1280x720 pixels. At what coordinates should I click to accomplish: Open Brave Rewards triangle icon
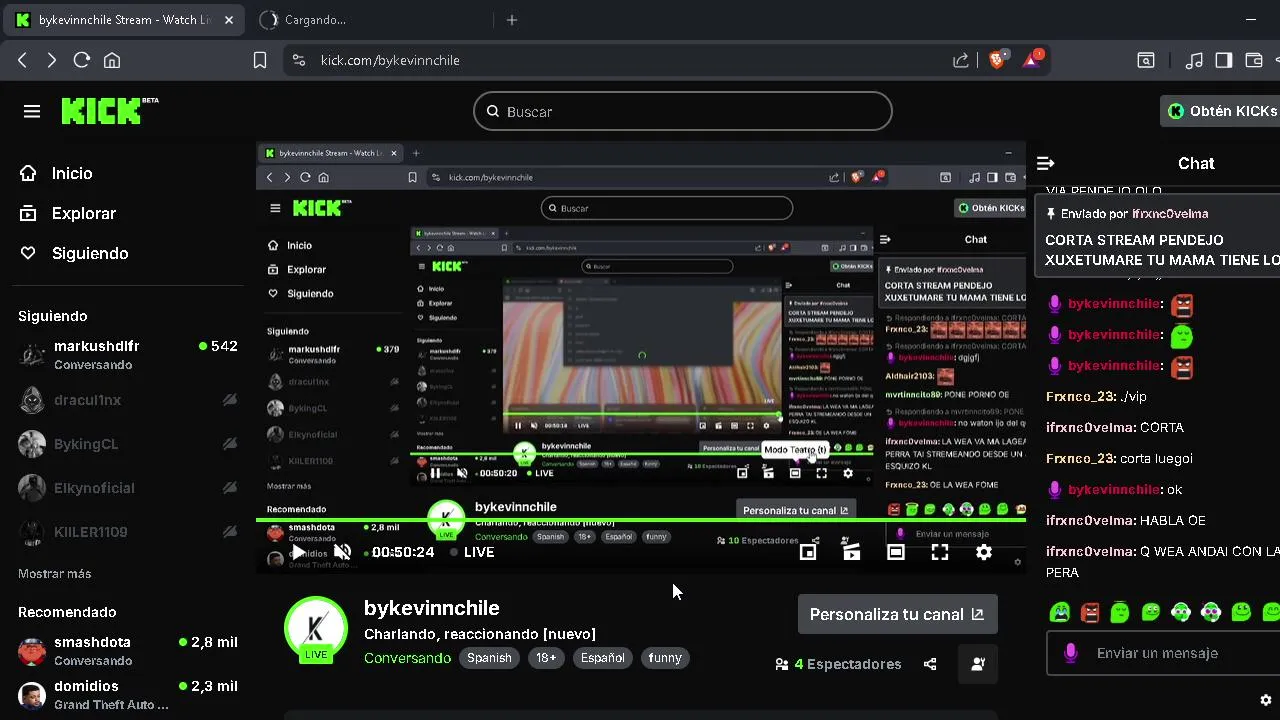pos(1032,59)
